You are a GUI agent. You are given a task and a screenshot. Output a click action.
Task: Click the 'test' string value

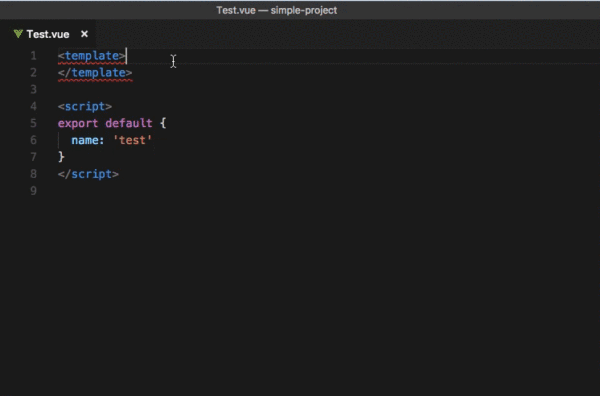[132, 140]
